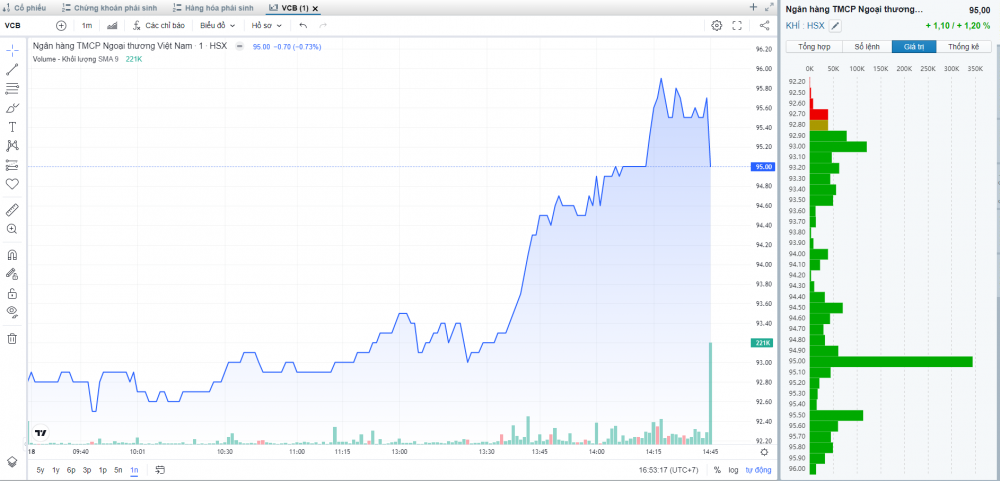The image size is (1000, 481).
Task: Open the Giá trị tab
Action: tap(913, 47)
